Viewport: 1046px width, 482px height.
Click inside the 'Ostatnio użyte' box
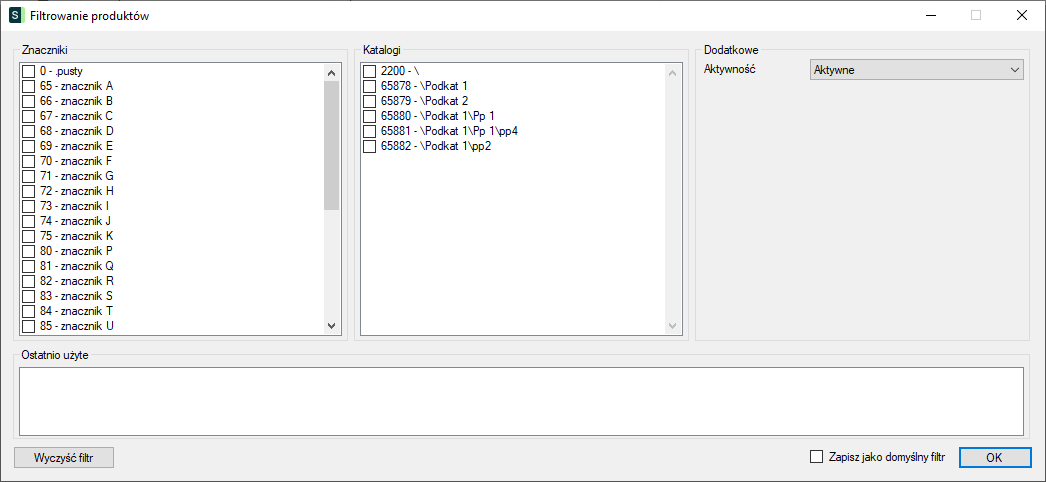click(521, 401)
